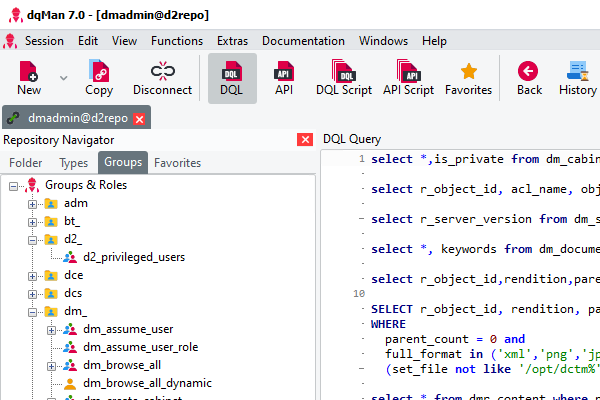The image size is (600, 400).
Task: Expand the dce group folder
Action: pyautogui.click(x=33, y=276)
